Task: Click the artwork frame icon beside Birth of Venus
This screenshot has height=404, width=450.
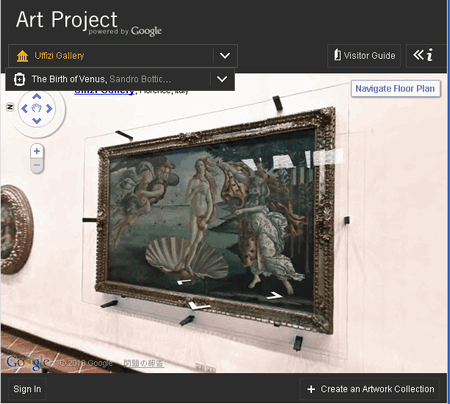Action: click(19, 79)
